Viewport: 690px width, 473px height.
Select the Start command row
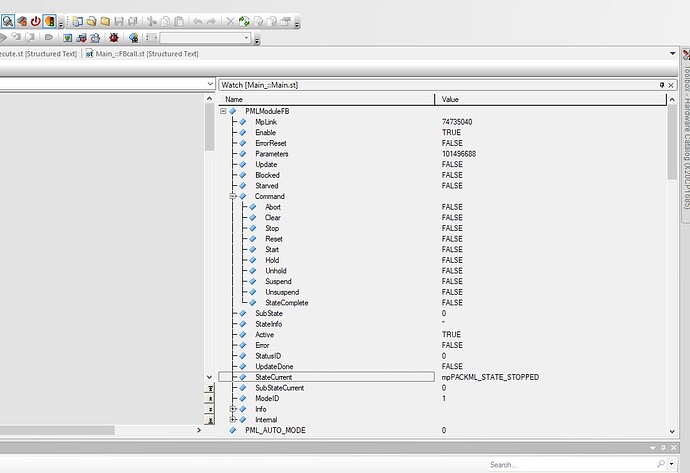pyautogui.click(x=272, y=249)
